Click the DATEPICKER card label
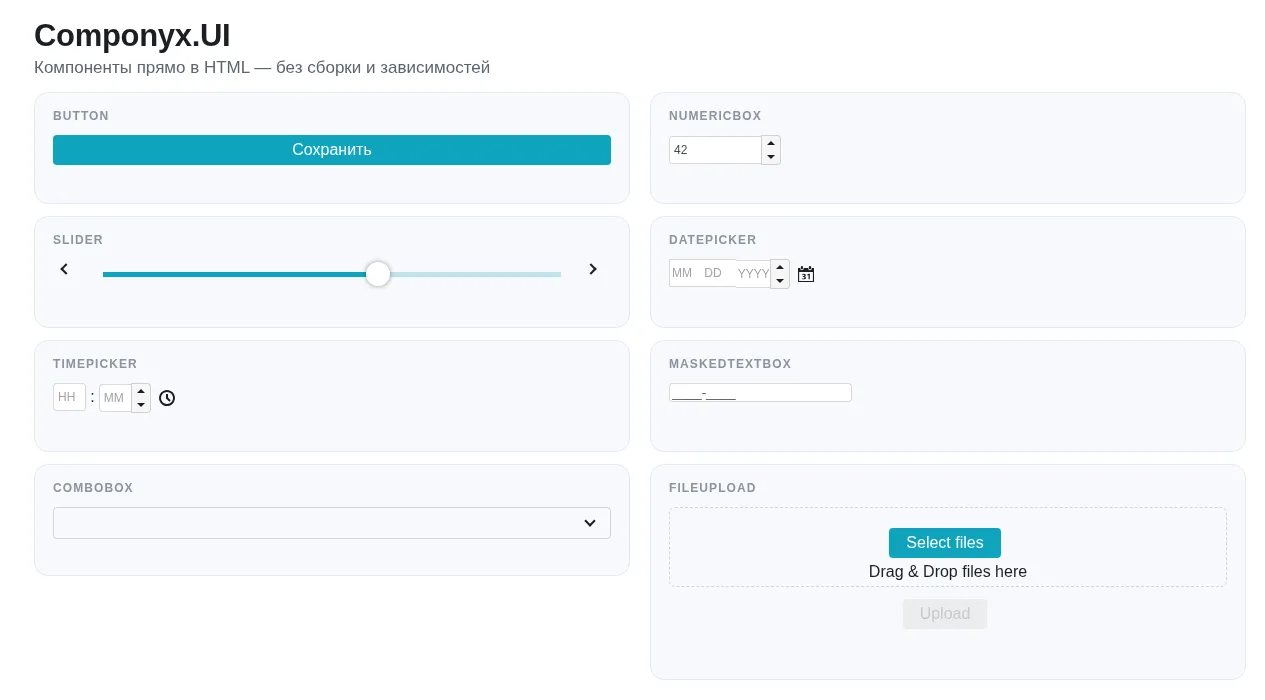Image resolution: width=1265 pixels, height=700 pixels. 713,240
